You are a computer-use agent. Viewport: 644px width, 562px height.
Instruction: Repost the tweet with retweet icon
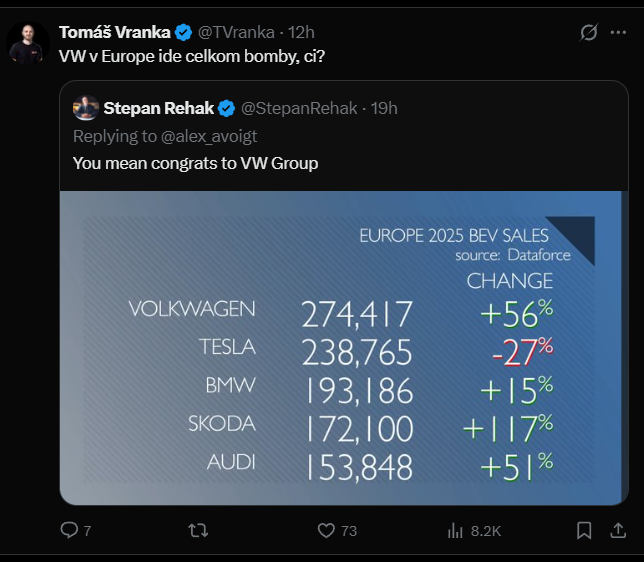pyautogui.click(x=197, y=530)
